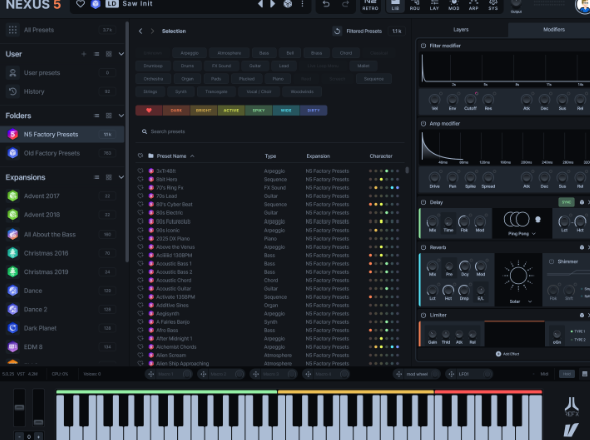Click the heart favorite icon in top bar
This screenshot has width=590, height=440.
[x=81, y=4]
